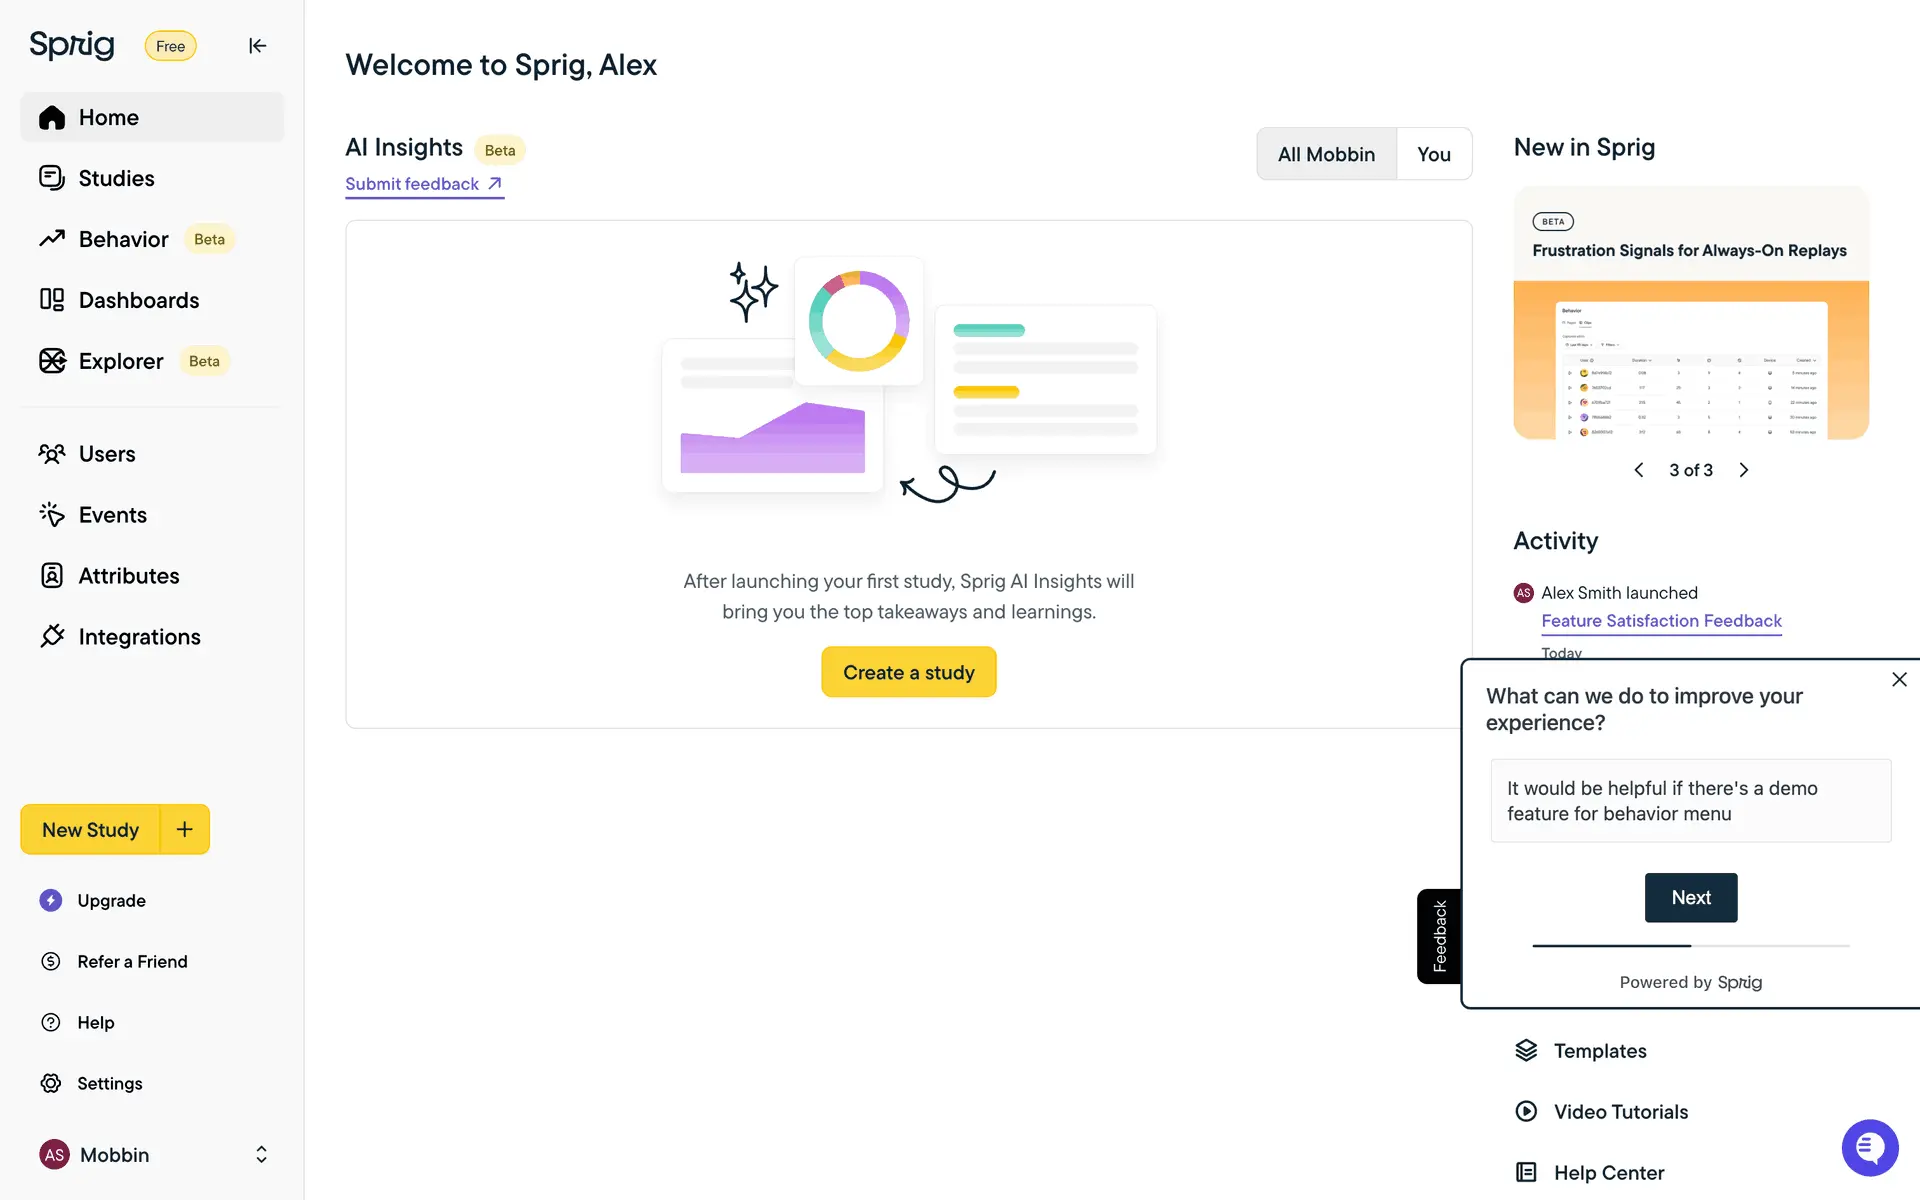The width and height of the screenshot is (1920, 1200).
Task: Click the feedback survey text field
Action: [x=1690, y=801]
